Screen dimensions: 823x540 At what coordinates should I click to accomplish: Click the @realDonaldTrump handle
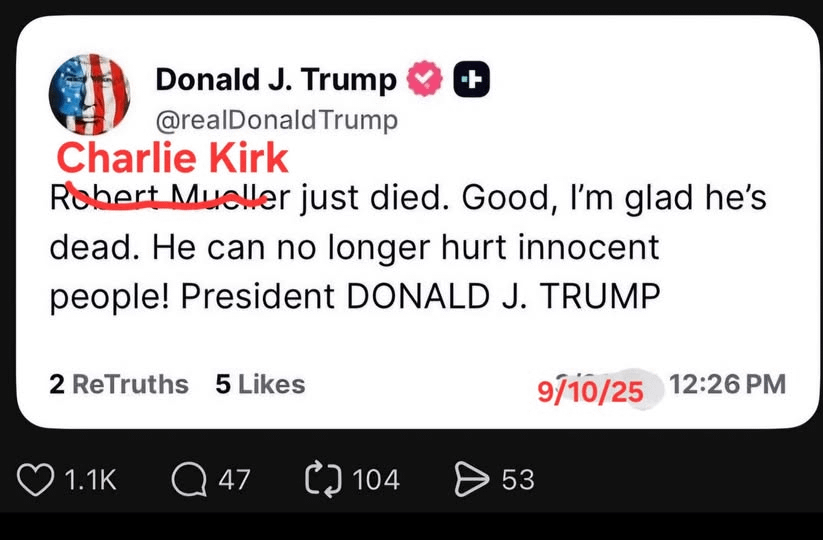[277, 121]
